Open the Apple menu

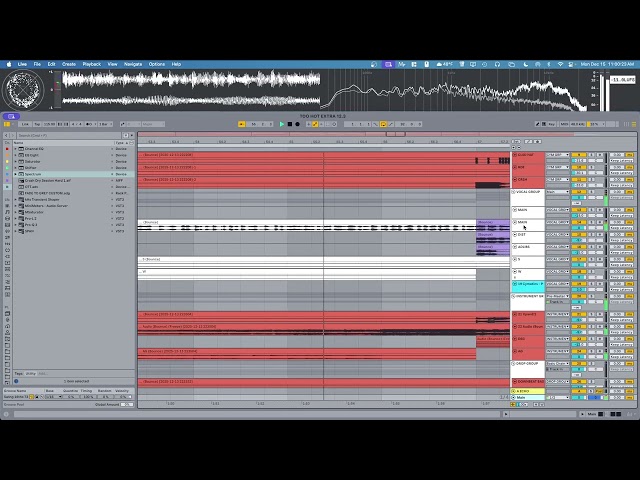point(9,64)
